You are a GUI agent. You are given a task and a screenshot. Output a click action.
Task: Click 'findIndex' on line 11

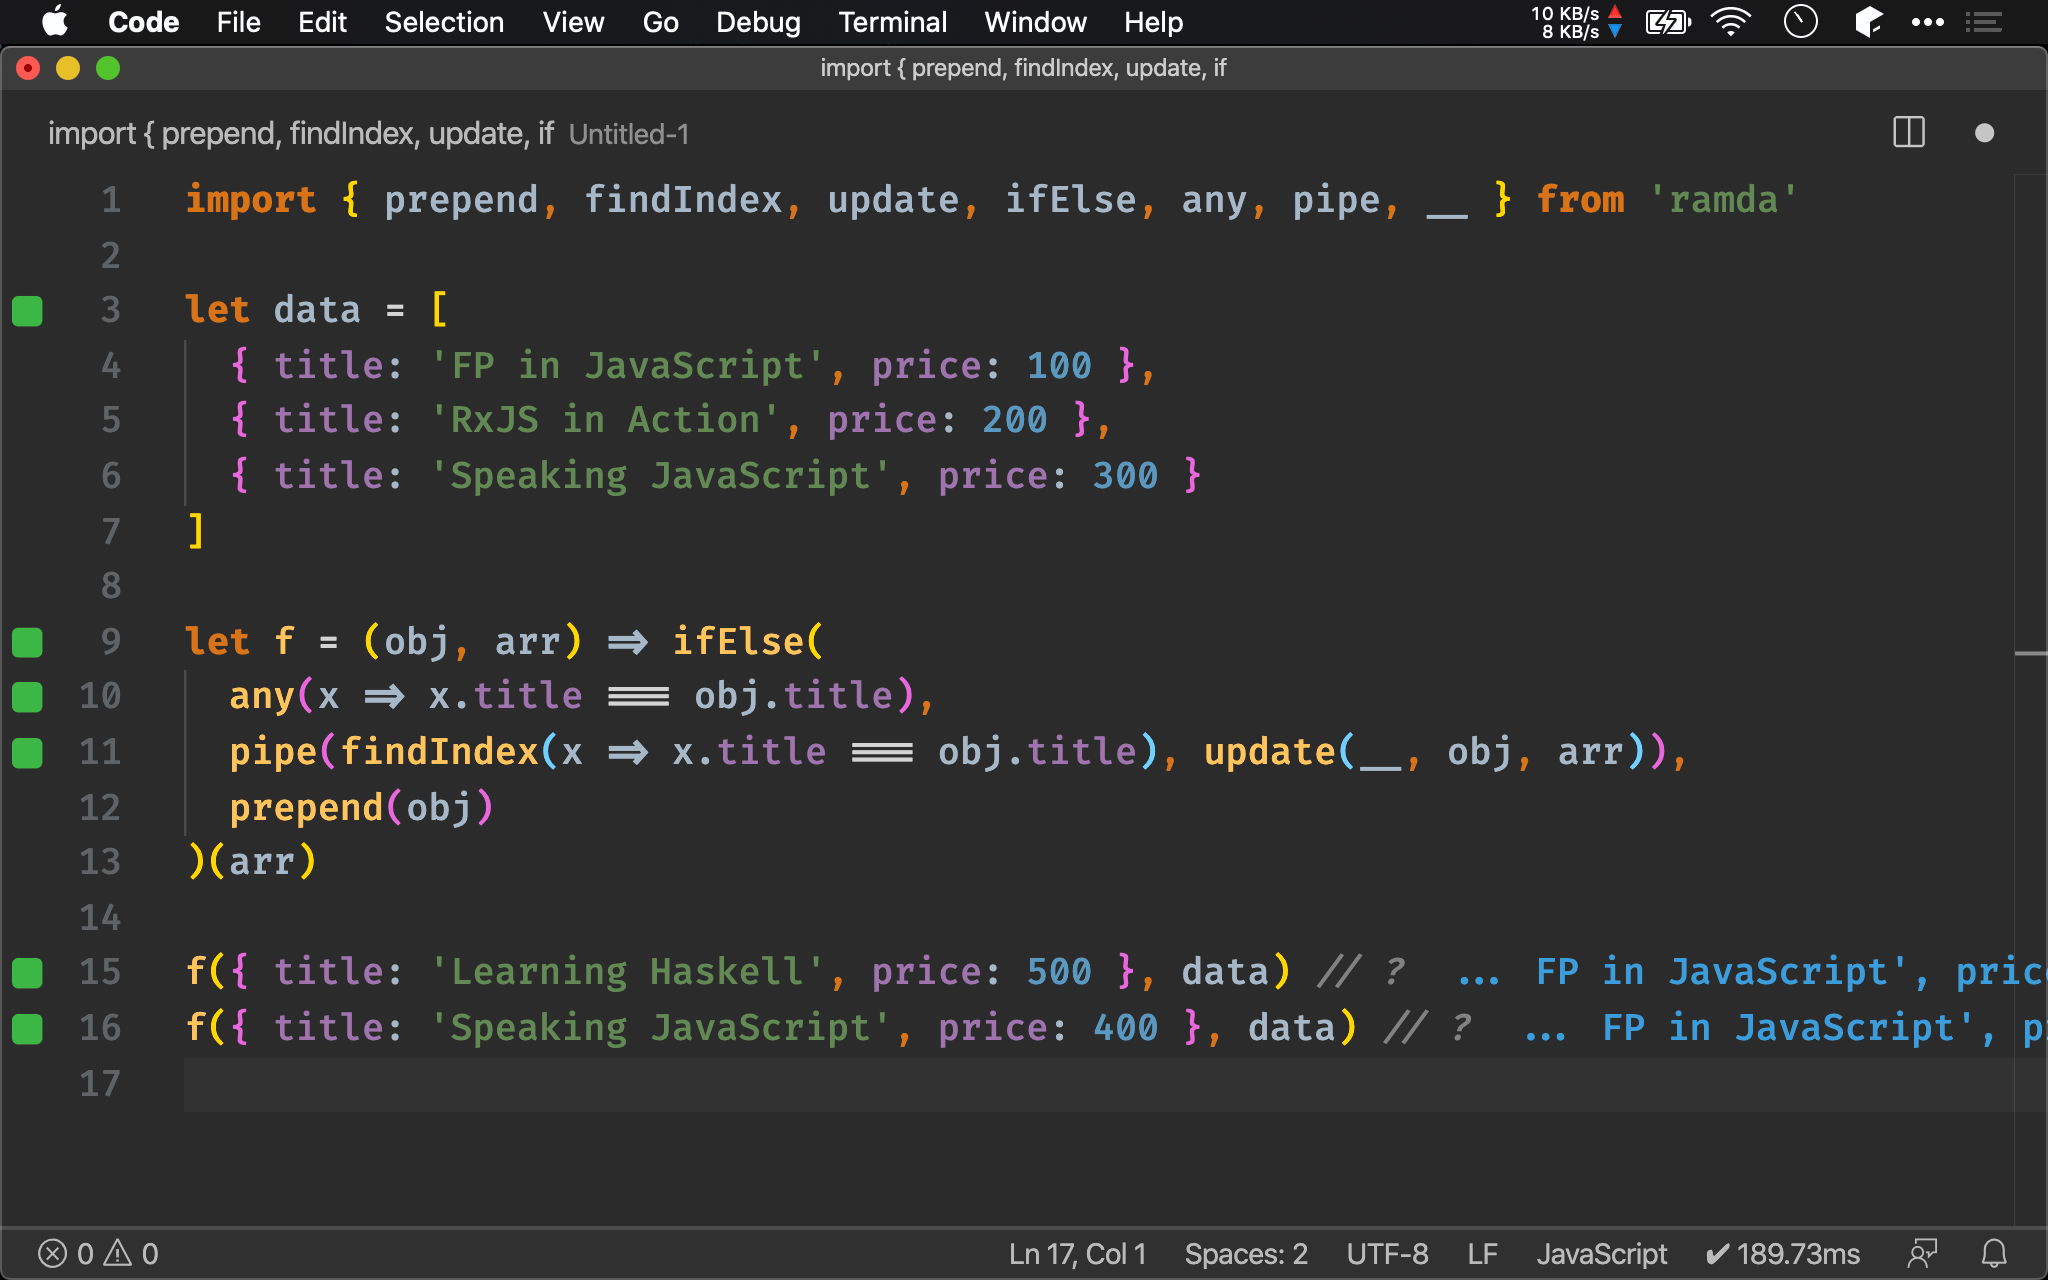(x=439, y=752)
